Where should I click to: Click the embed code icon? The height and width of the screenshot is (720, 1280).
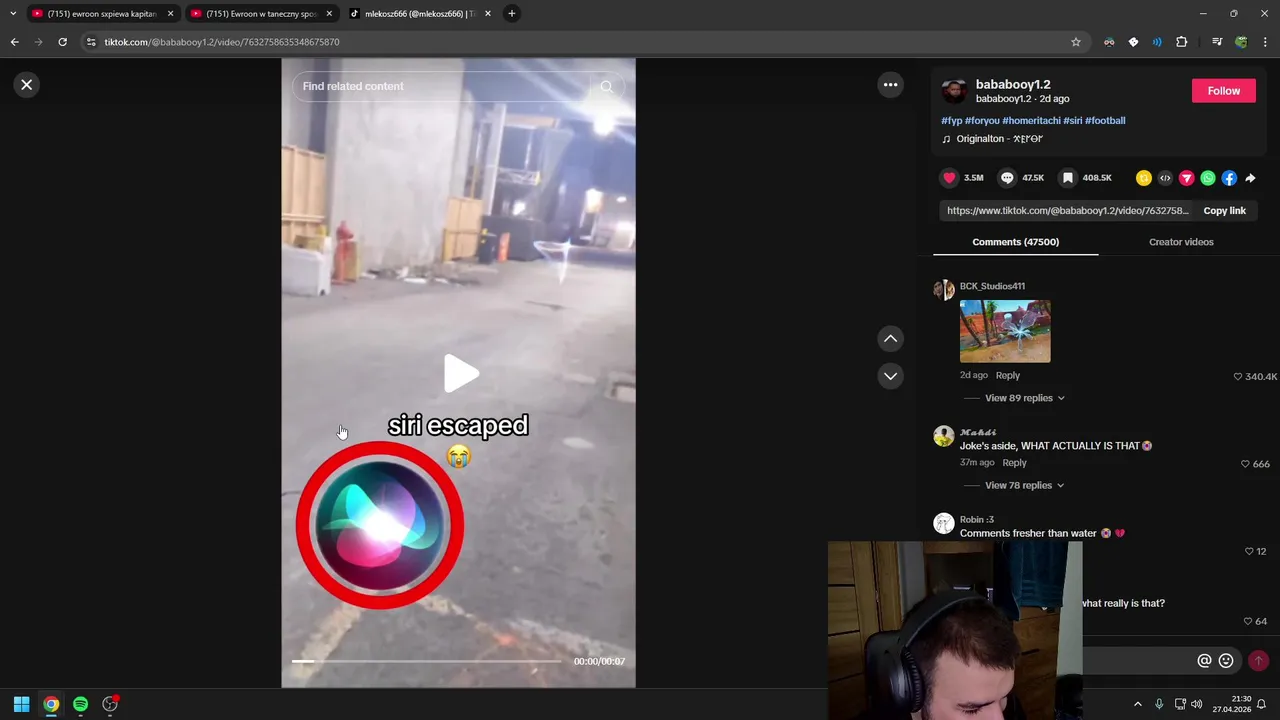1165,178
